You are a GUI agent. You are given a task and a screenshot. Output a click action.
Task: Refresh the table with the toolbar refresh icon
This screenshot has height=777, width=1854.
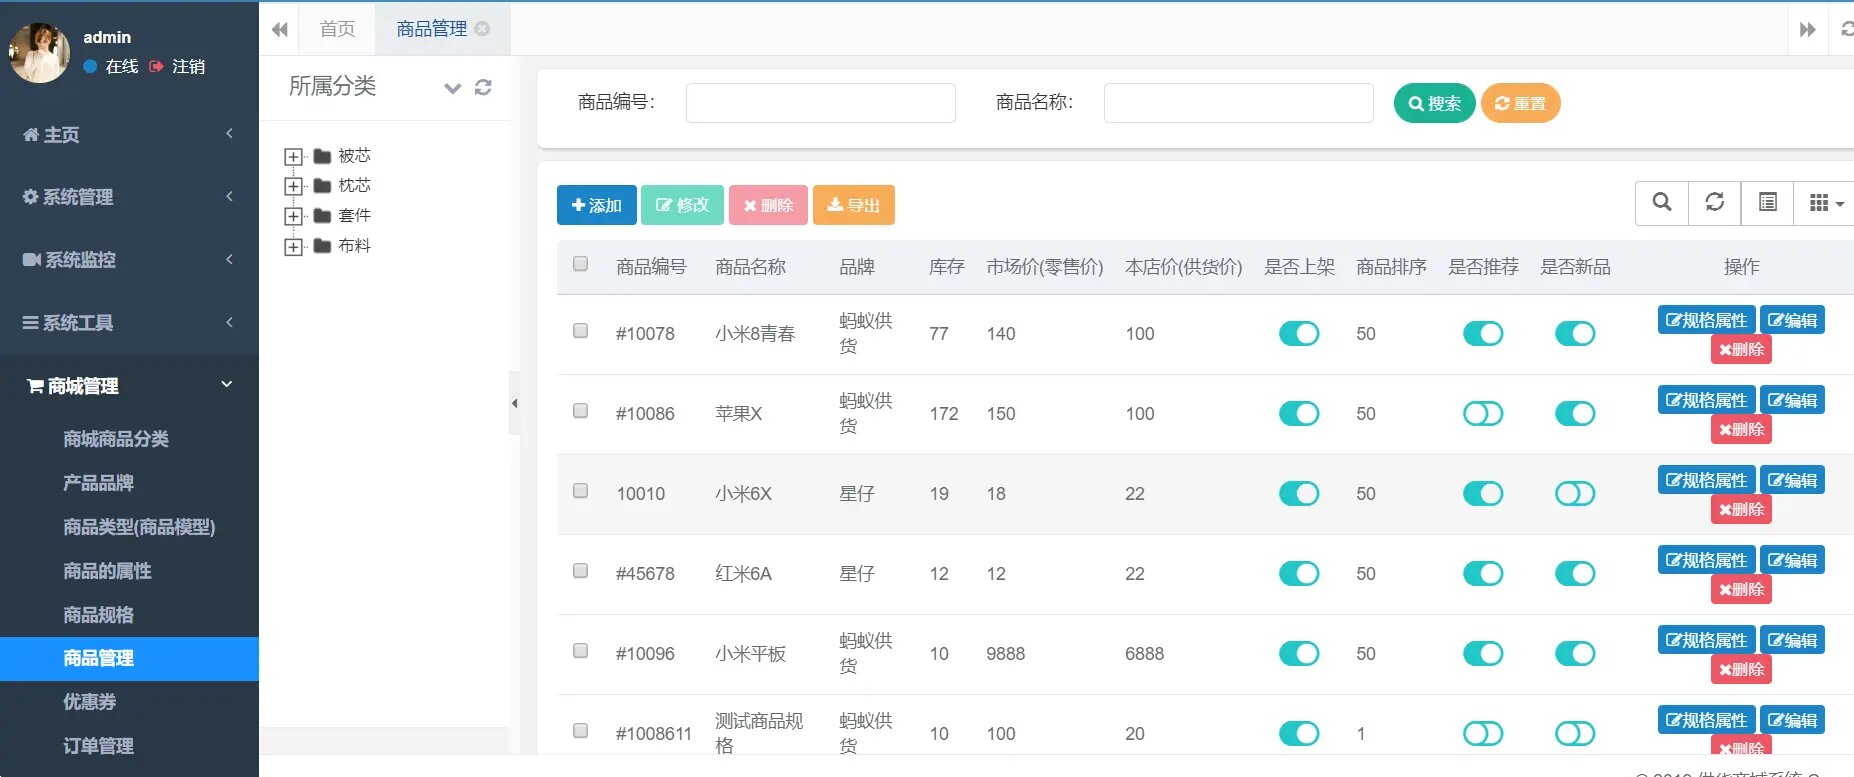[x=1715, y=203]
